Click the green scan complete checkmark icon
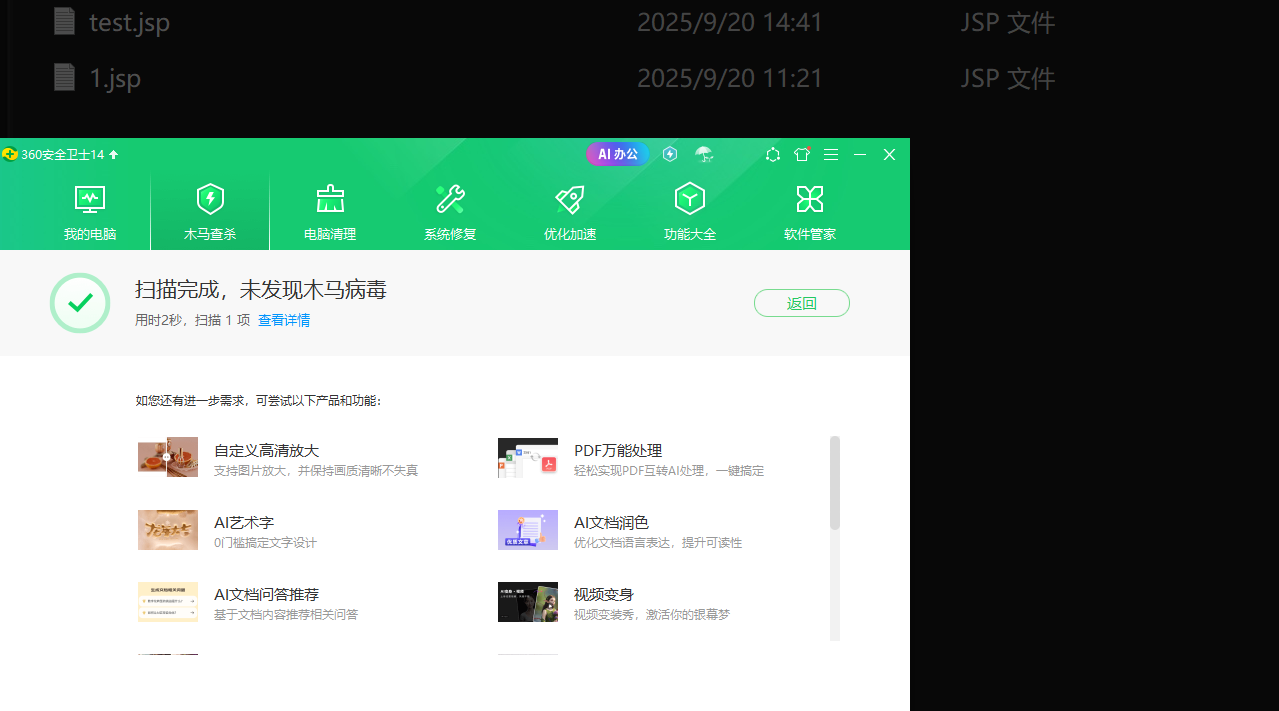Image resolution: width=1279 pixels, height=711 pixels. coord(80,303)
